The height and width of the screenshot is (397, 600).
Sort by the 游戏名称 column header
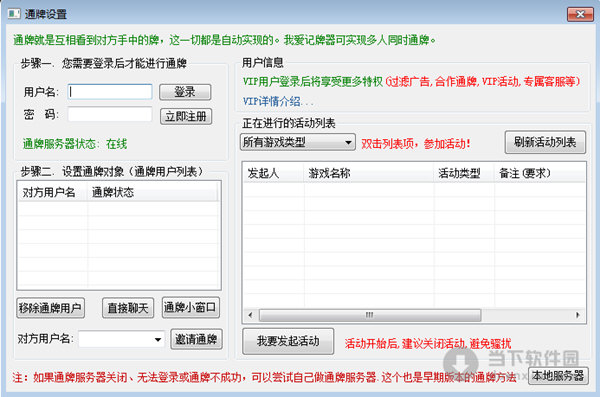coord(368,173)
